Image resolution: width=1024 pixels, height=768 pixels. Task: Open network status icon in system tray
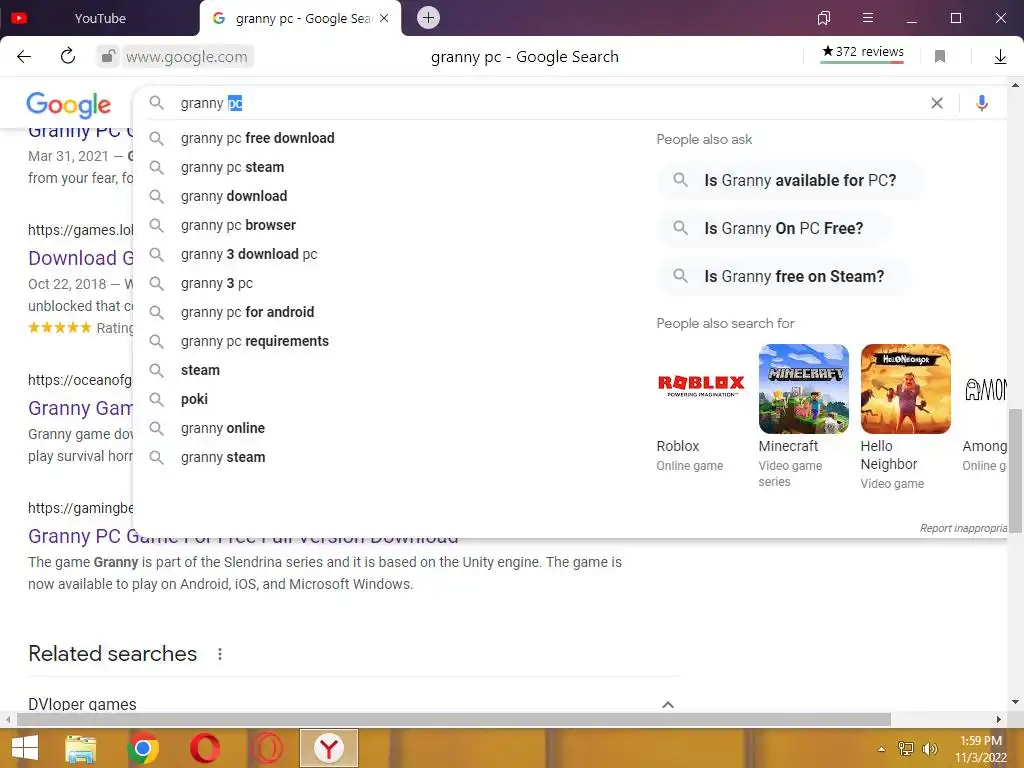906,749
